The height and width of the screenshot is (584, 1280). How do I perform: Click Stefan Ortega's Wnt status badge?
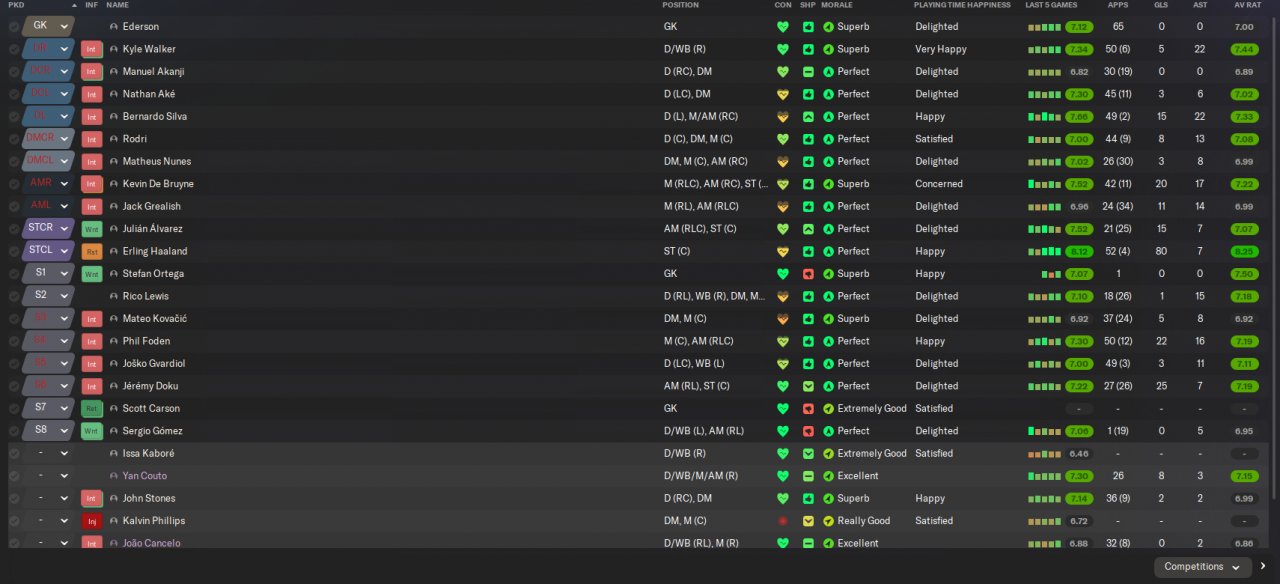[x=92, y=274]
